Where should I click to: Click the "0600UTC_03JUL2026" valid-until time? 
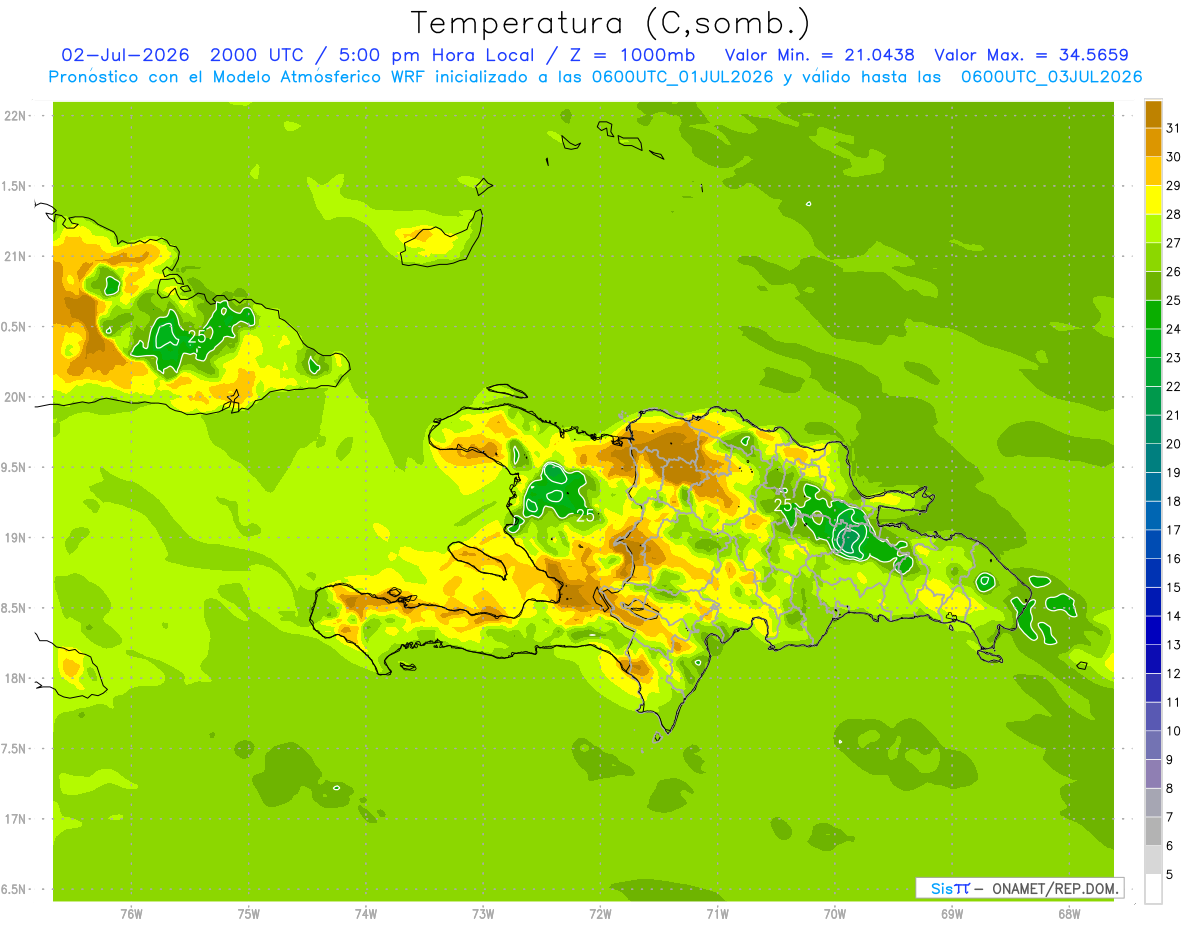click(x=1051, y=76)
